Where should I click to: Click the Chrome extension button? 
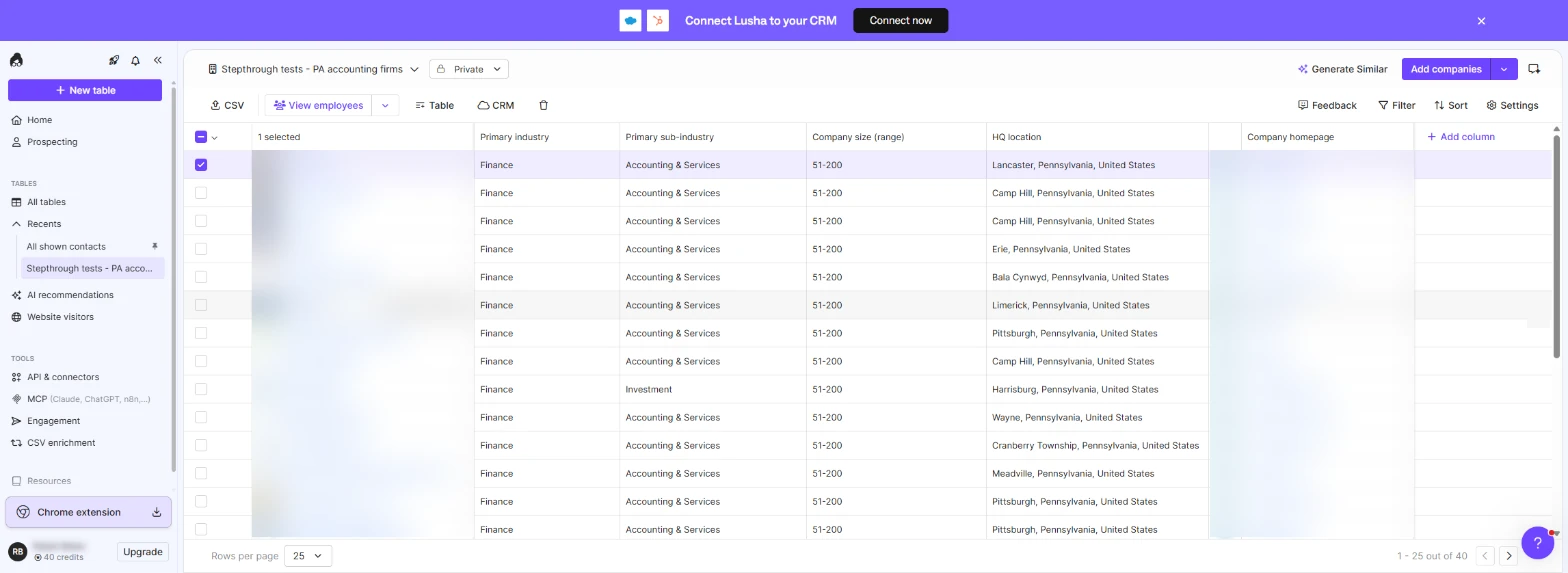click(x=88, y=512)
